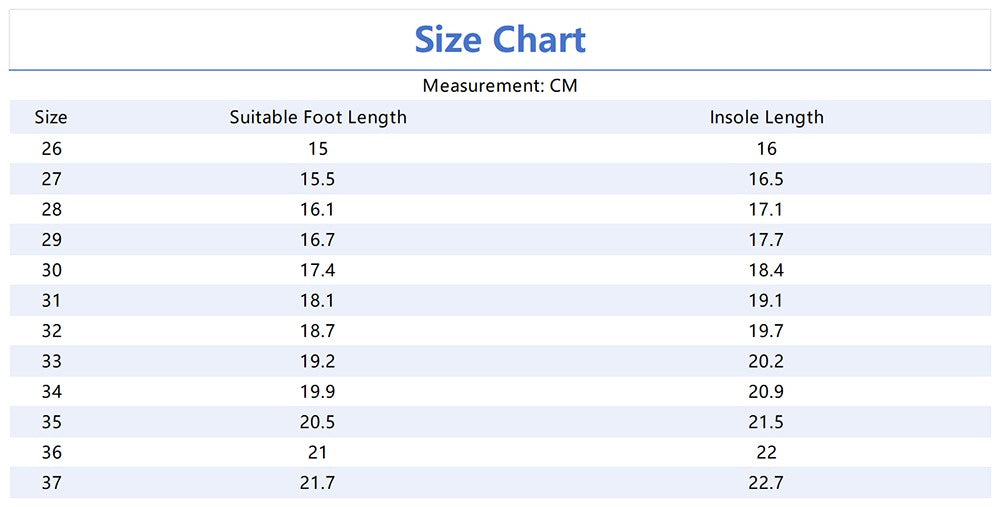The width and height of the screenshot is (1000, 507).
Task: Click foot length value 17.4
Action: (318, 270)
